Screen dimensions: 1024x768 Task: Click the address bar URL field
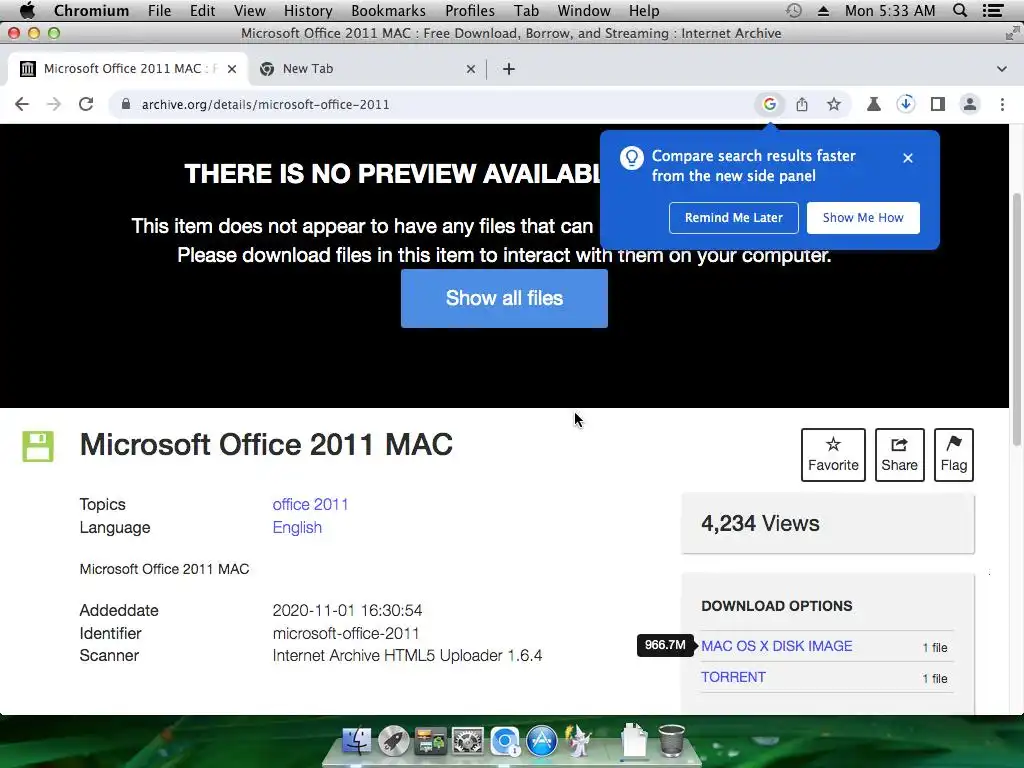(x=431, y=104)
